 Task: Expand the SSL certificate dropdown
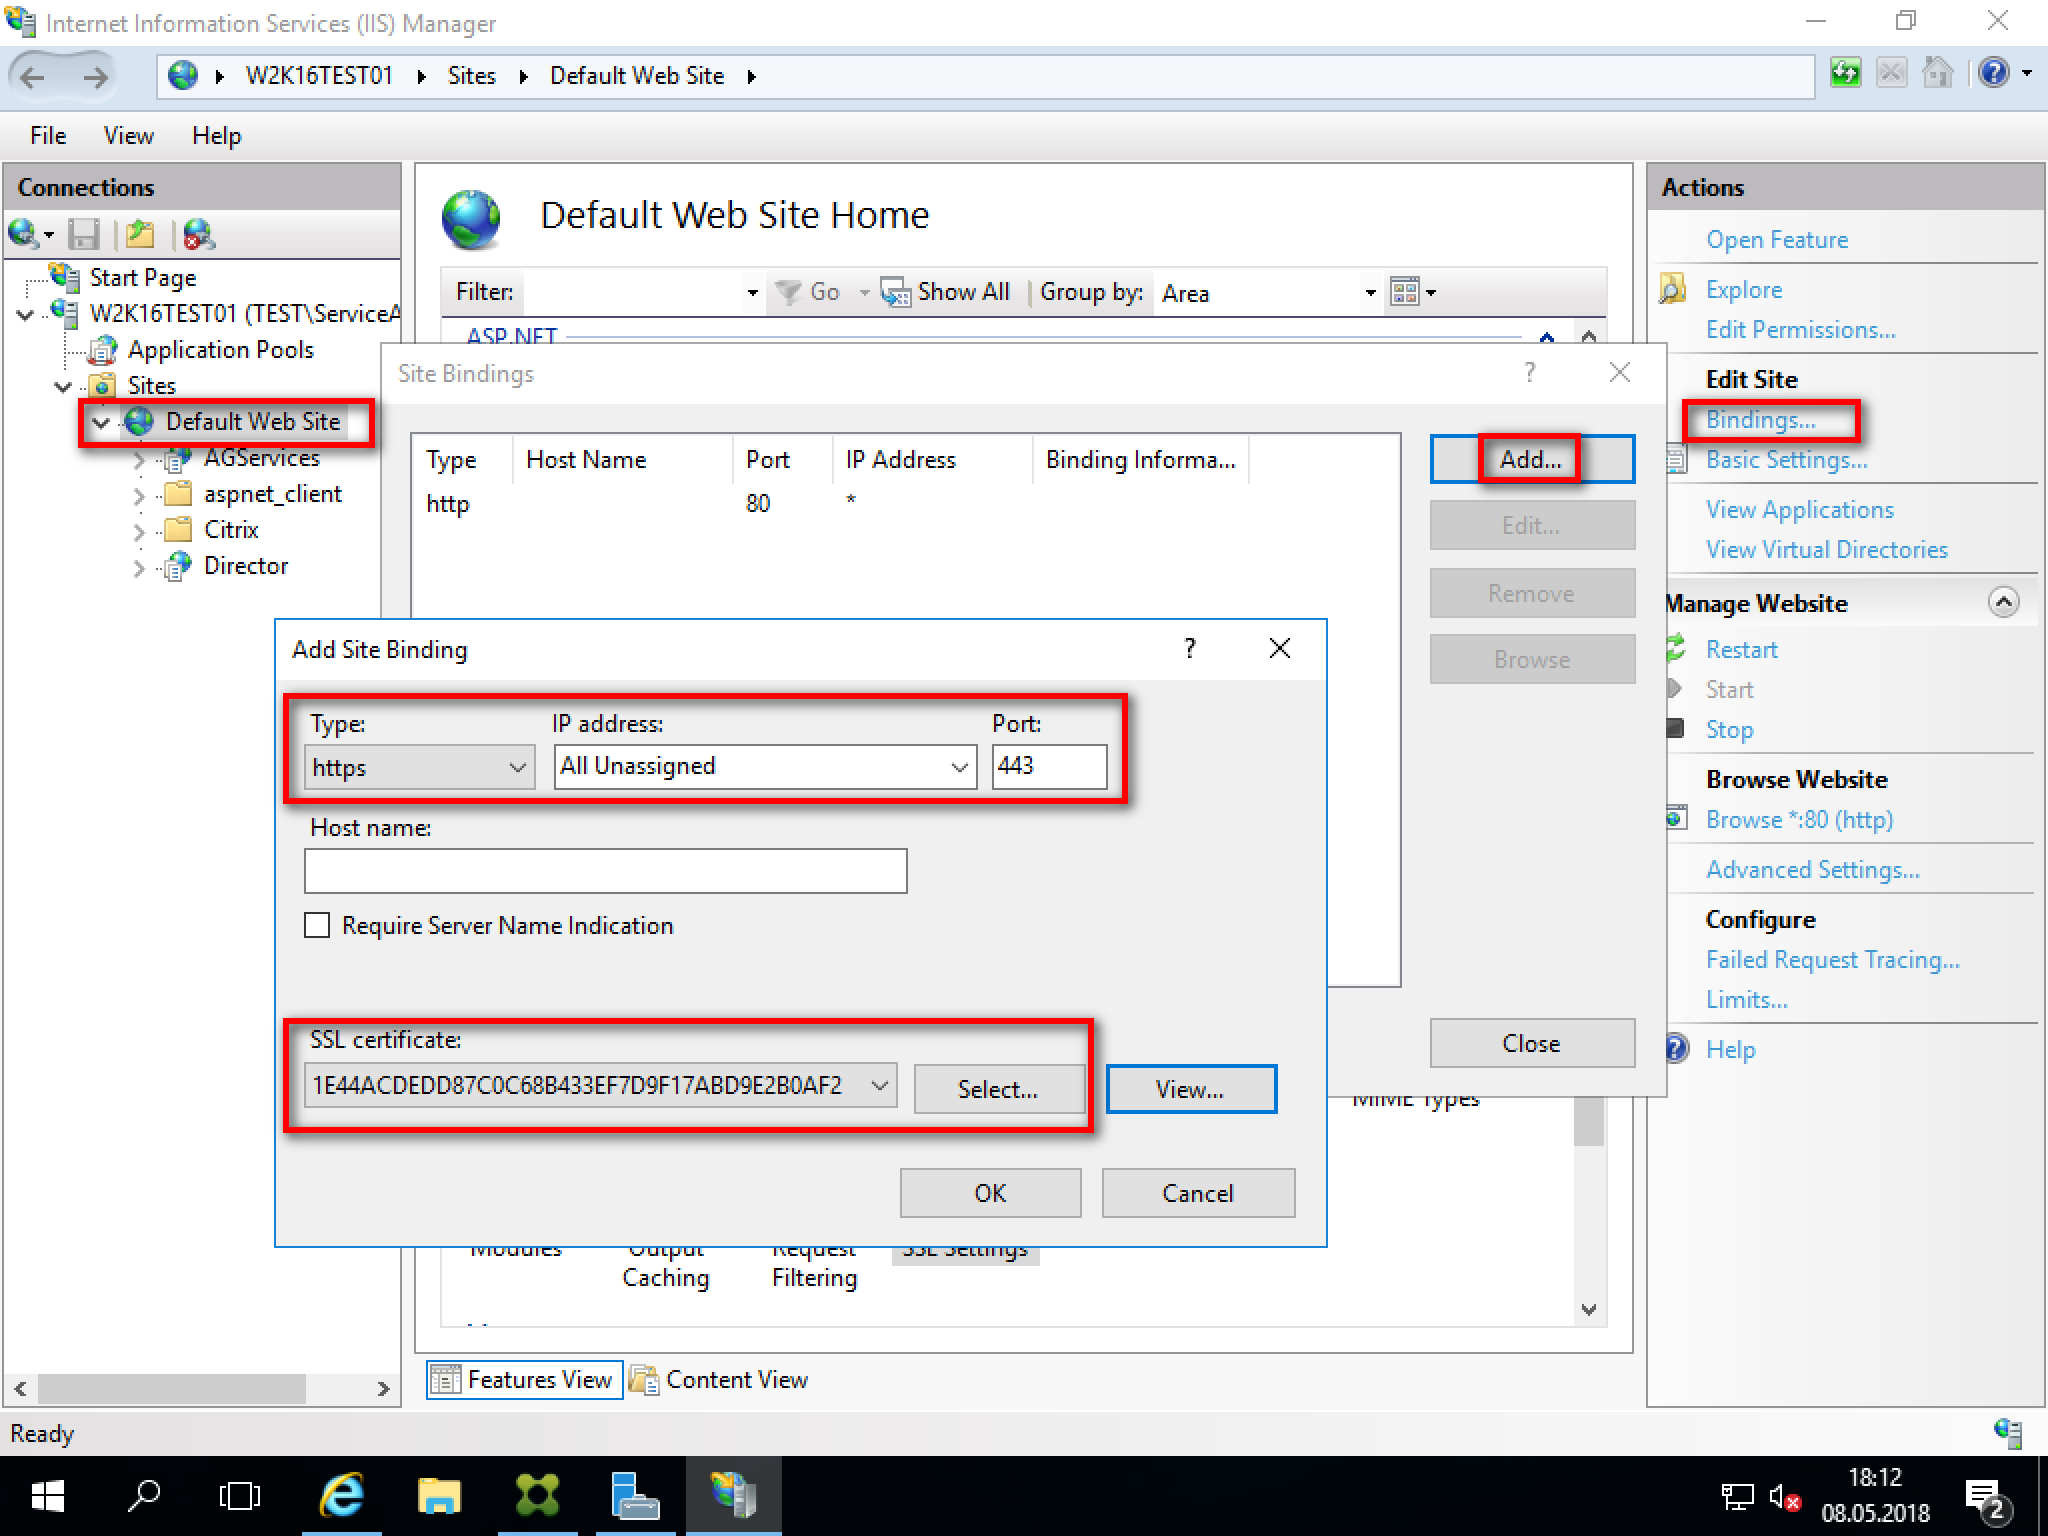[879, 1086]
